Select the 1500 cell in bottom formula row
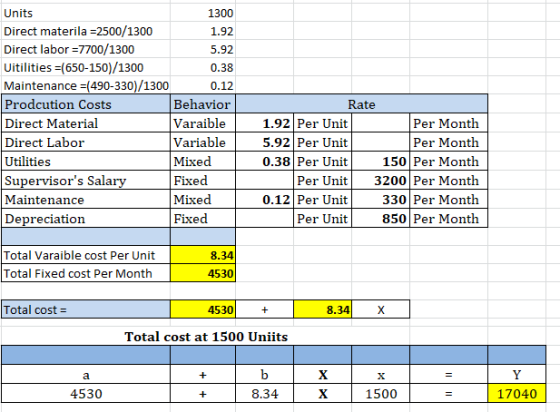 coord(380,393)
